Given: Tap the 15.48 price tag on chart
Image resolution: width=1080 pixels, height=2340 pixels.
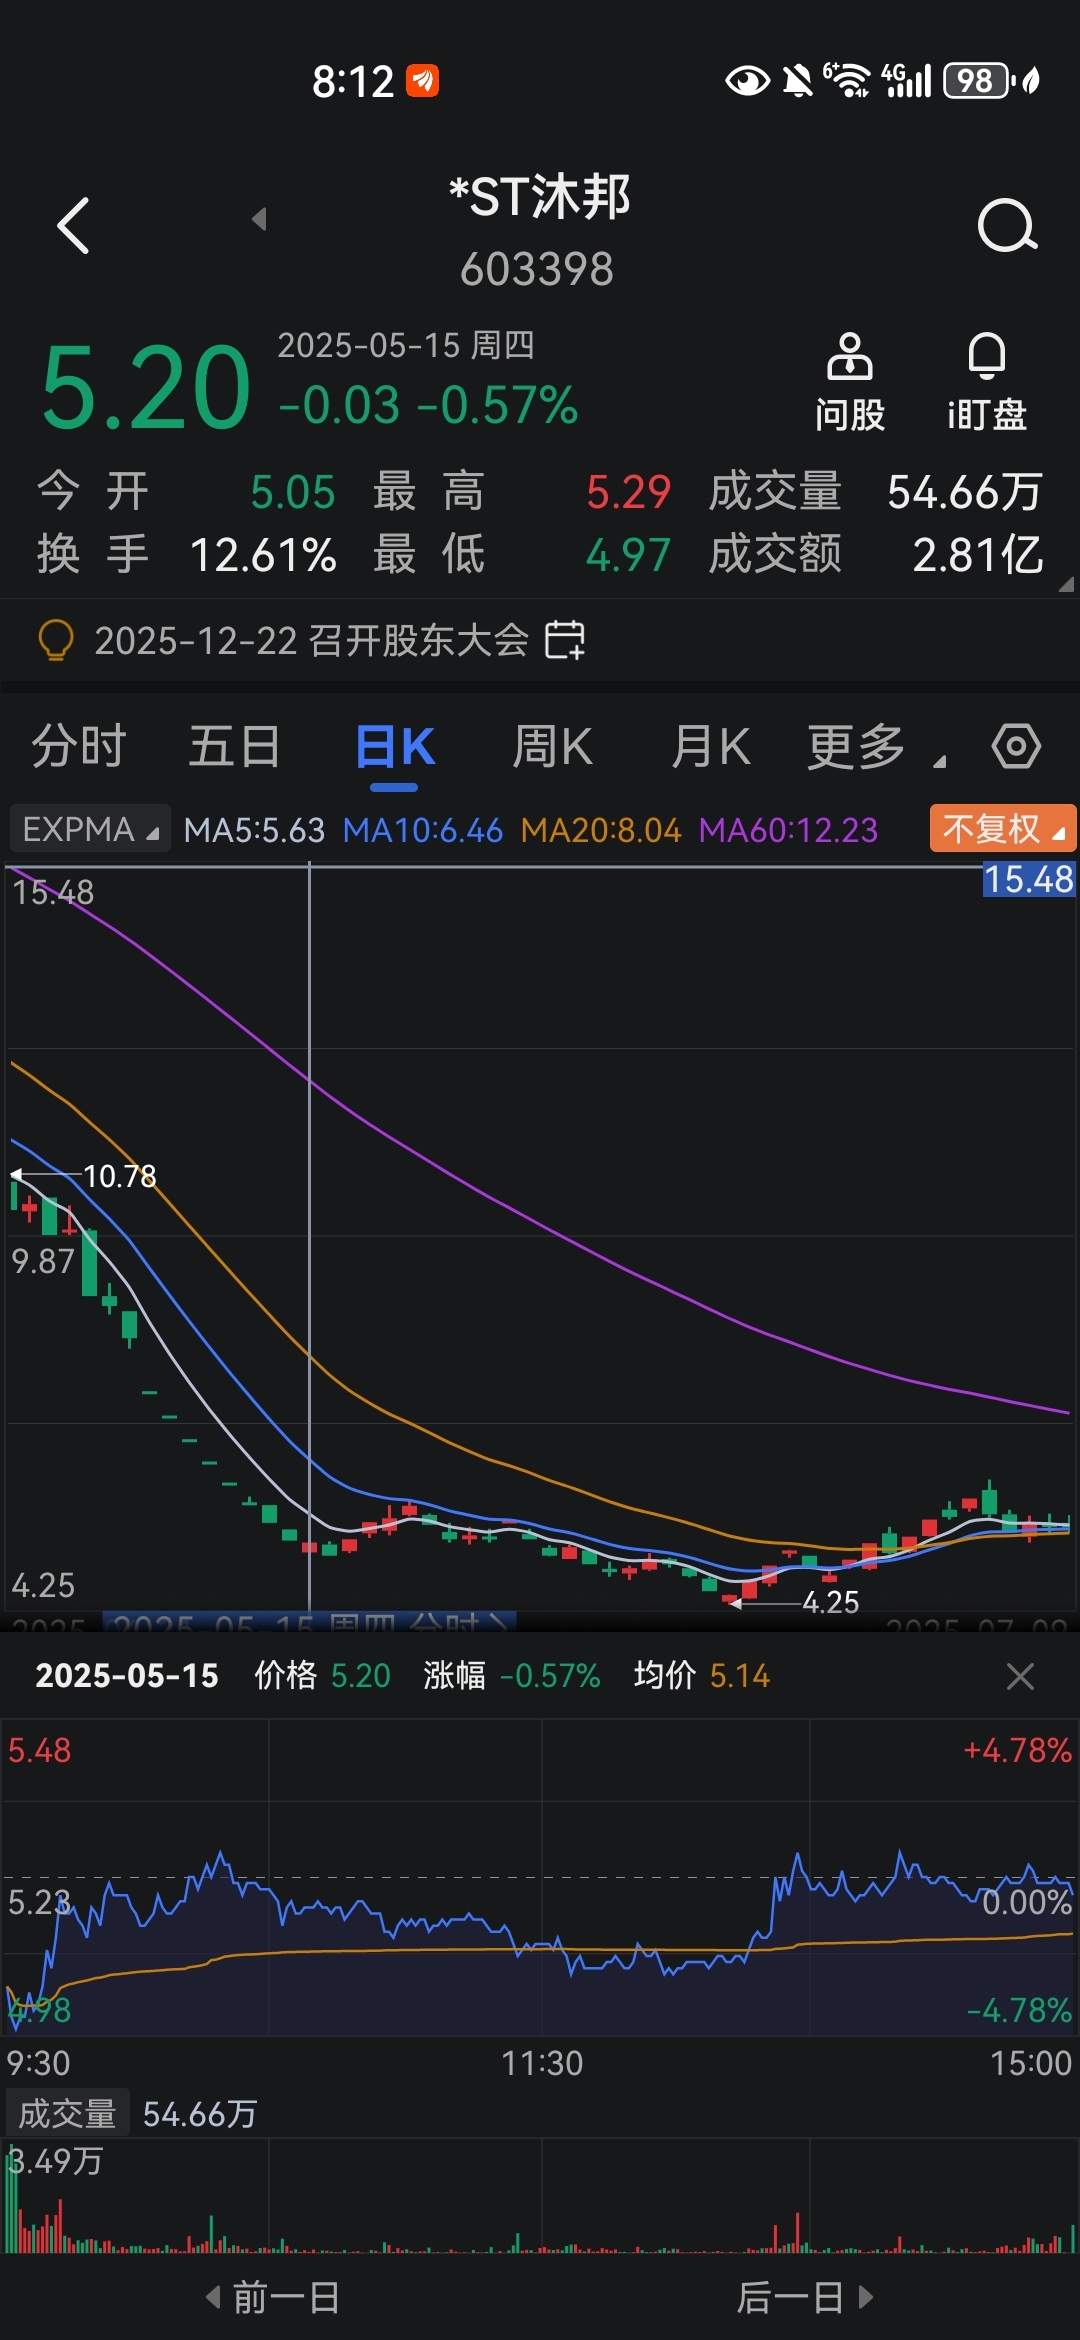Looking at the screenshot, I should pyautogui.click(x=1029, y=879).
